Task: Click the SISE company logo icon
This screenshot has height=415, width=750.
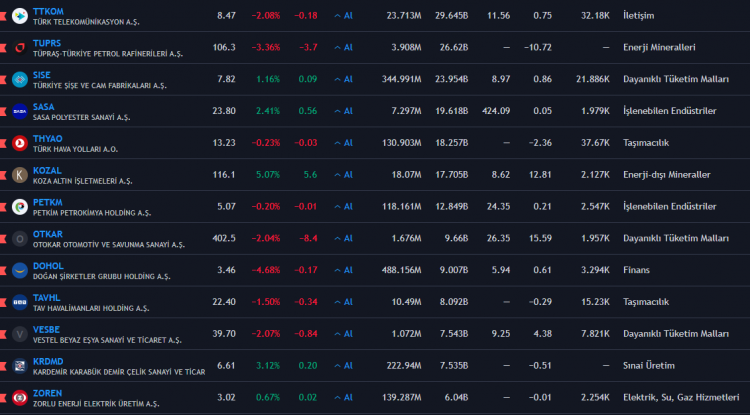Action: 20,79
